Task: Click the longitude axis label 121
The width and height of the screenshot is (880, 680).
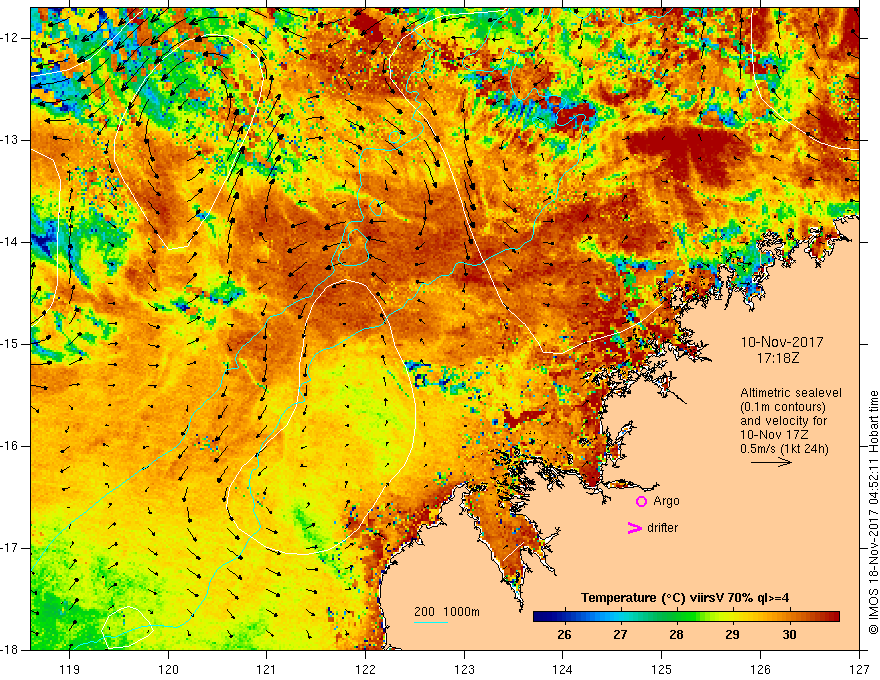Action: tap(267, 669)
